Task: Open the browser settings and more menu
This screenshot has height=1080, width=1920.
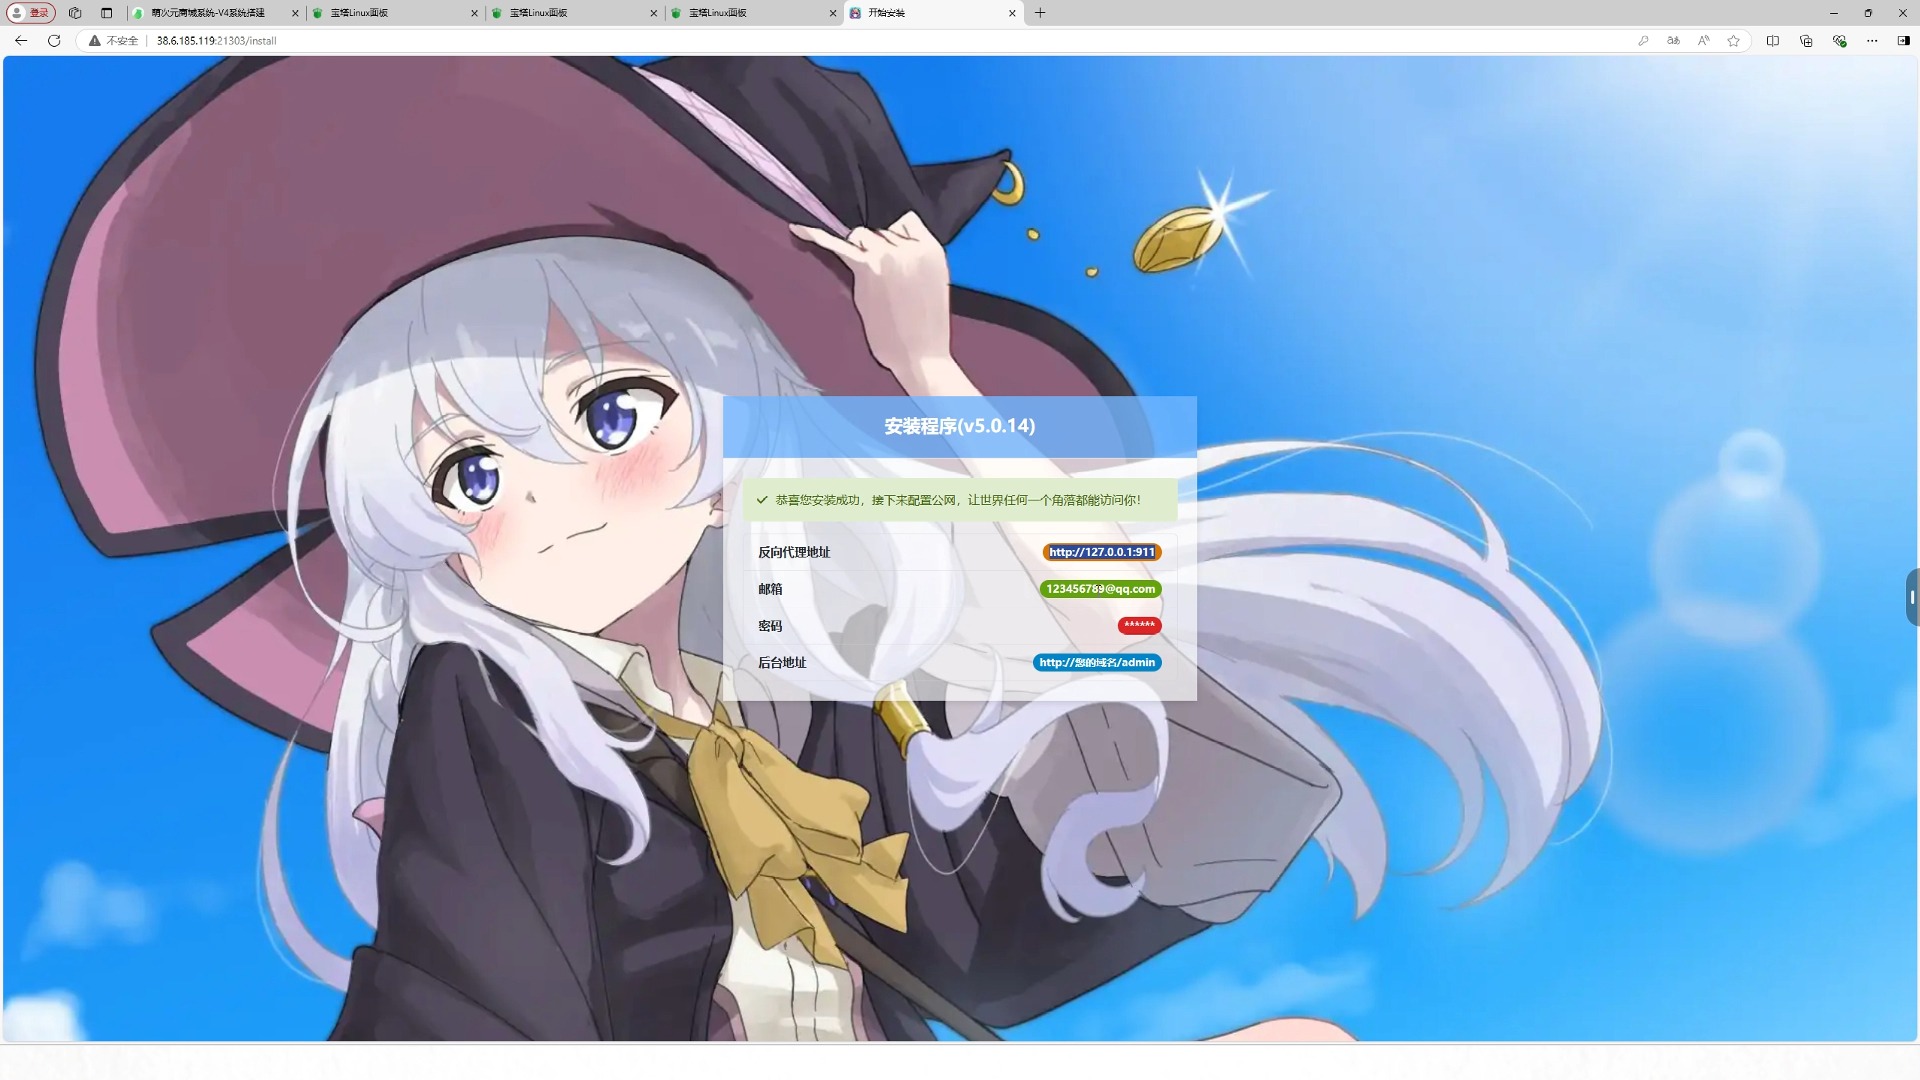Action: 1872,41
